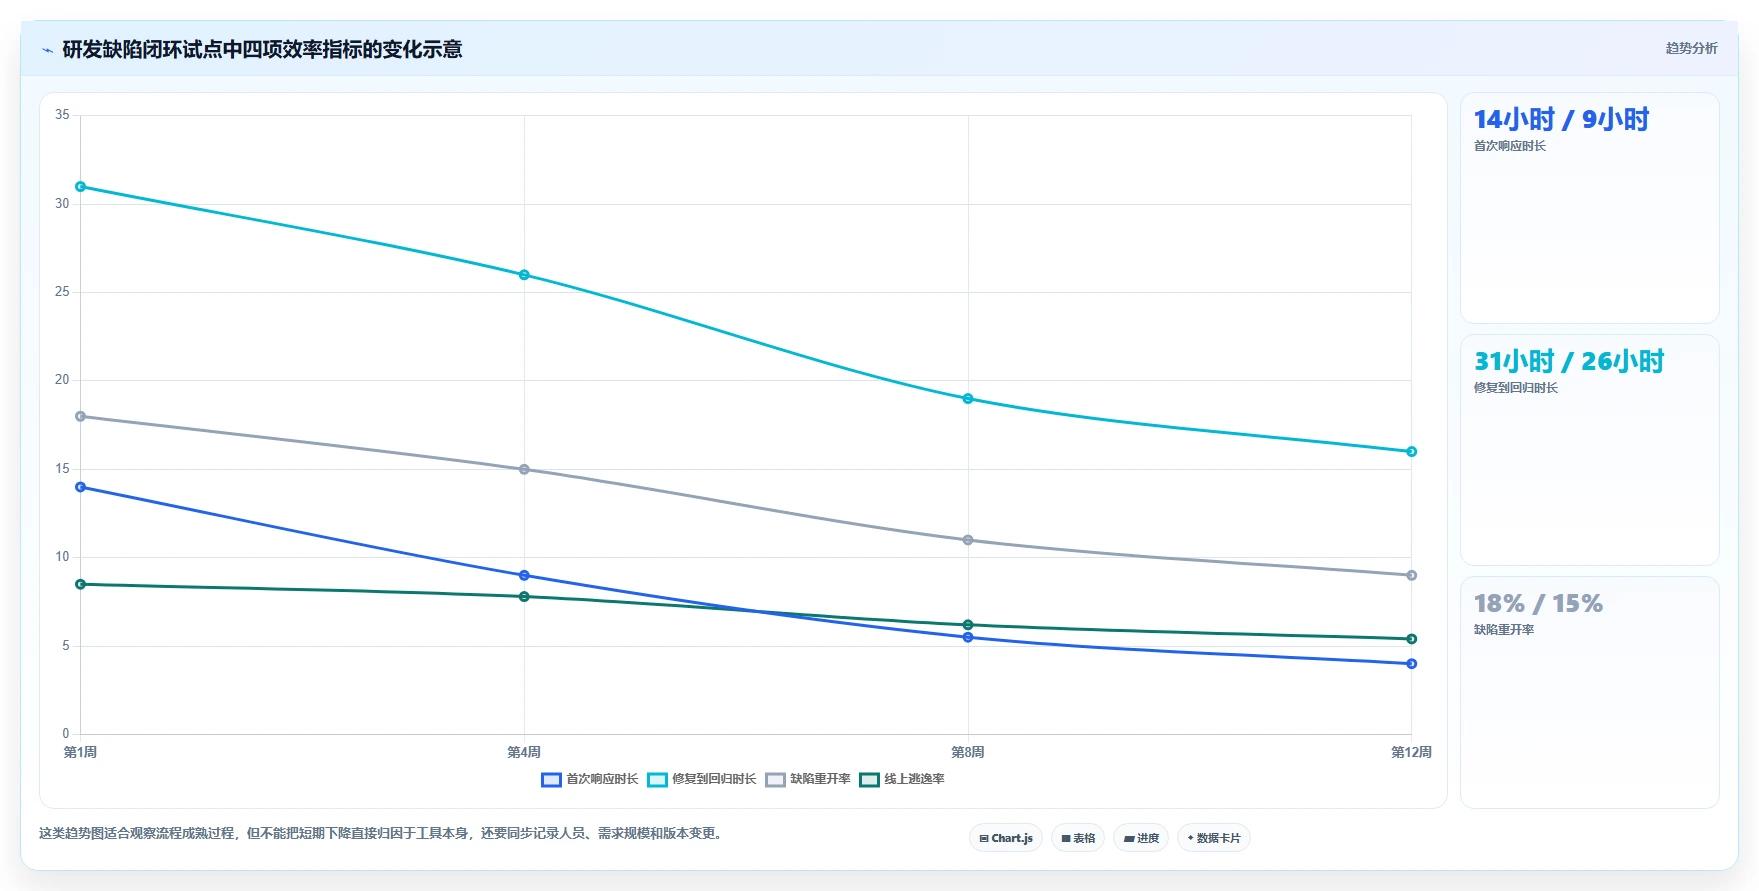Click the 缺陷重开率 legend label text
This screenshot has height=891, width=1759.
[820, 779]
